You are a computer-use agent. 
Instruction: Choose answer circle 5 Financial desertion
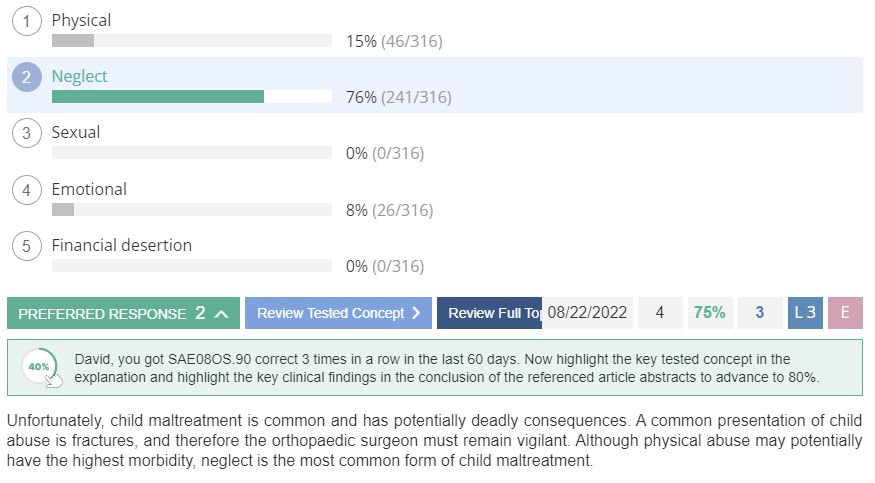(27, 246)
